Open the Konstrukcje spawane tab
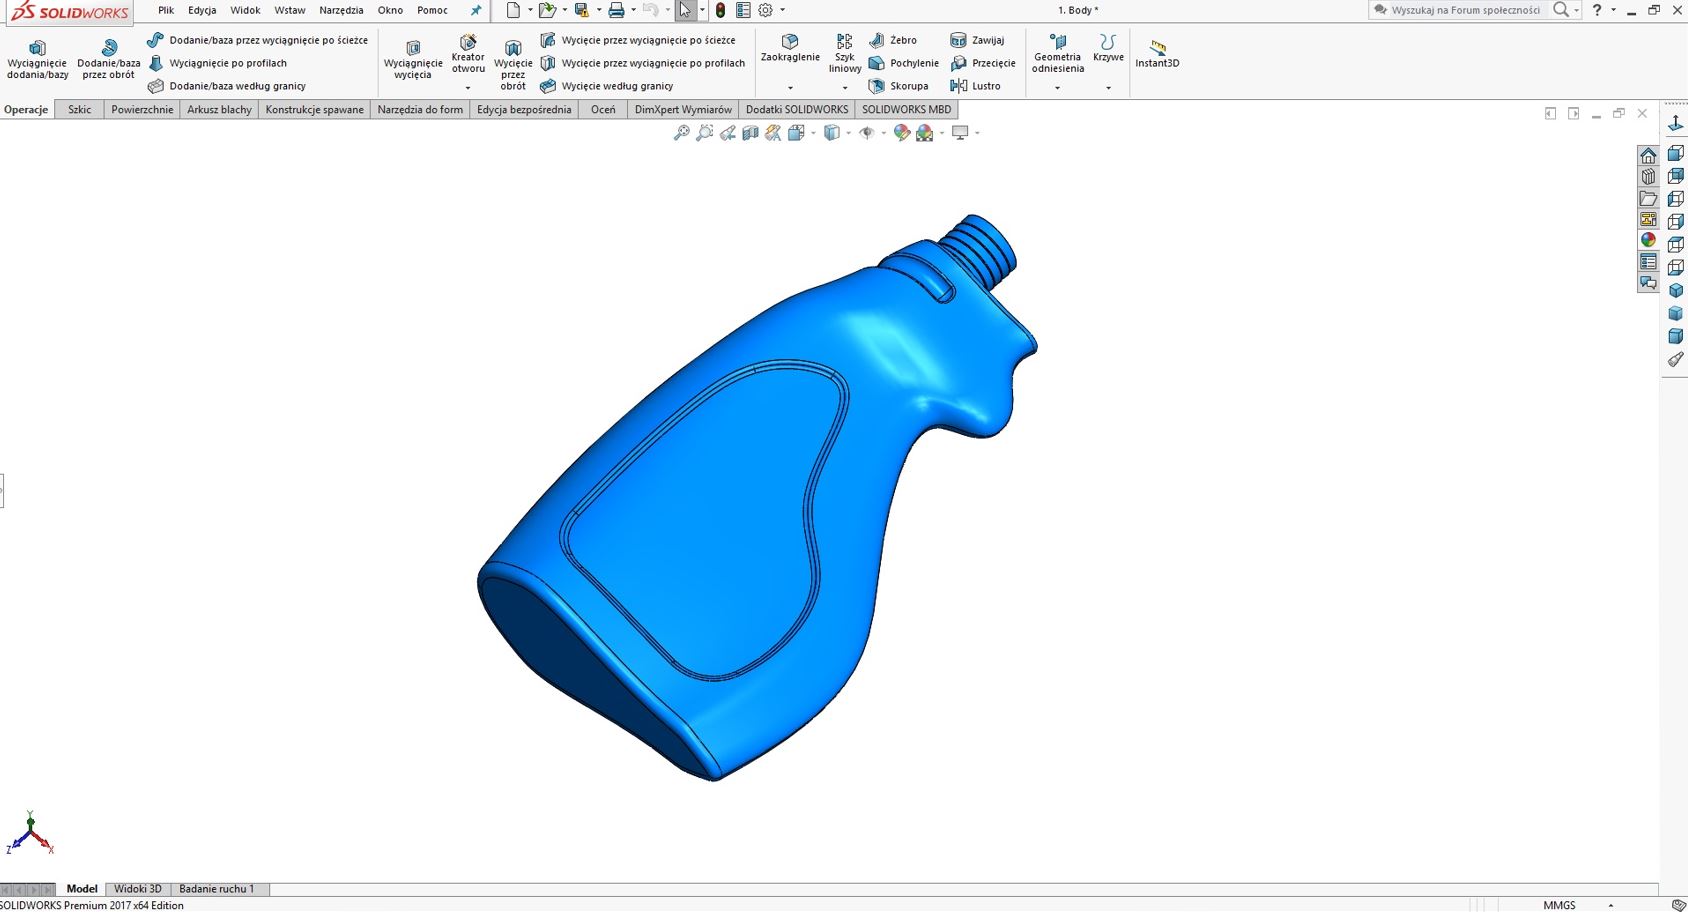This screenshot has height=912, width=1688. (x=314, y=110)
